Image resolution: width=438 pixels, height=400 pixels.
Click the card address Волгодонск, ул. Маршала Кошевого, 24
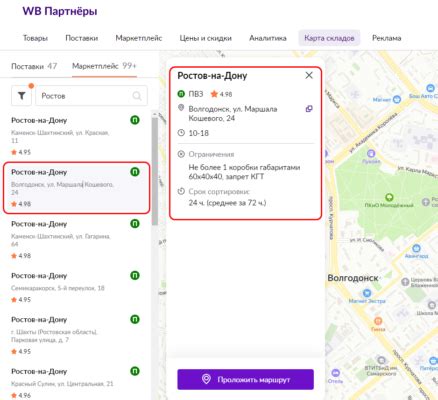coord(233,113)
